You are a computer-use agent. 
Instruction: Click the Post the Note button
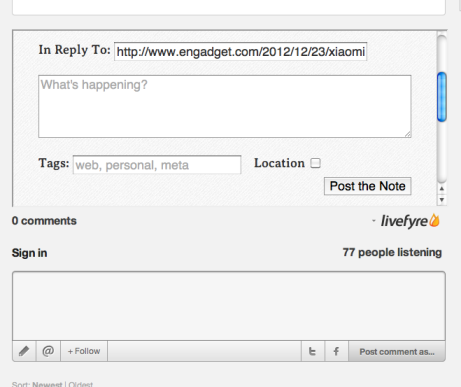pos(368,186)
